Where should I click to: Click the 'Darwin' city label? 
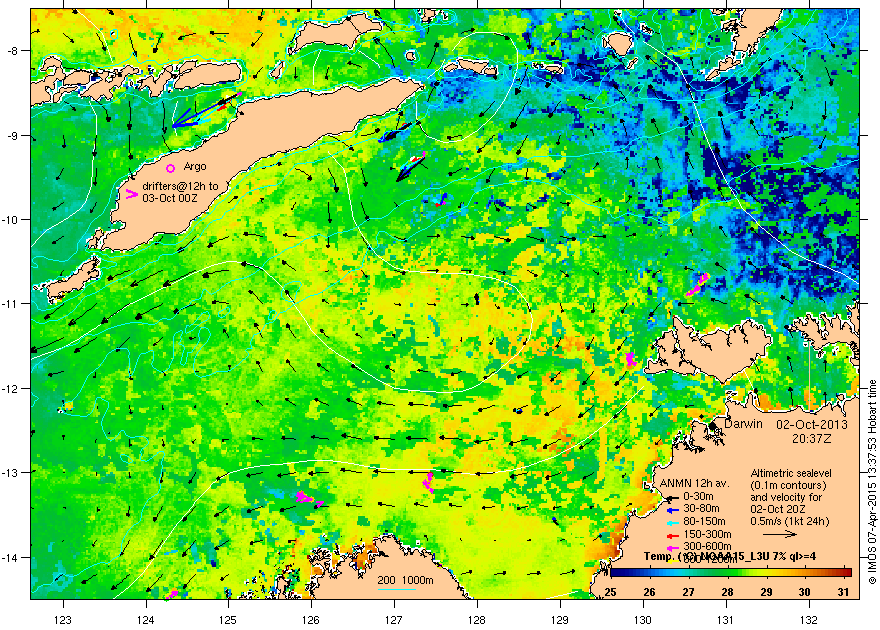coord(743,424)
